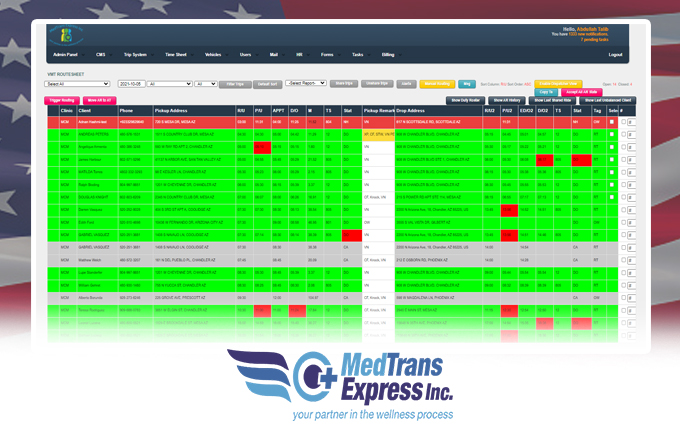The height and width of the screenshot is (447, 680).
Task: Click the APPT column header
Action: click(x=278, y=111)
